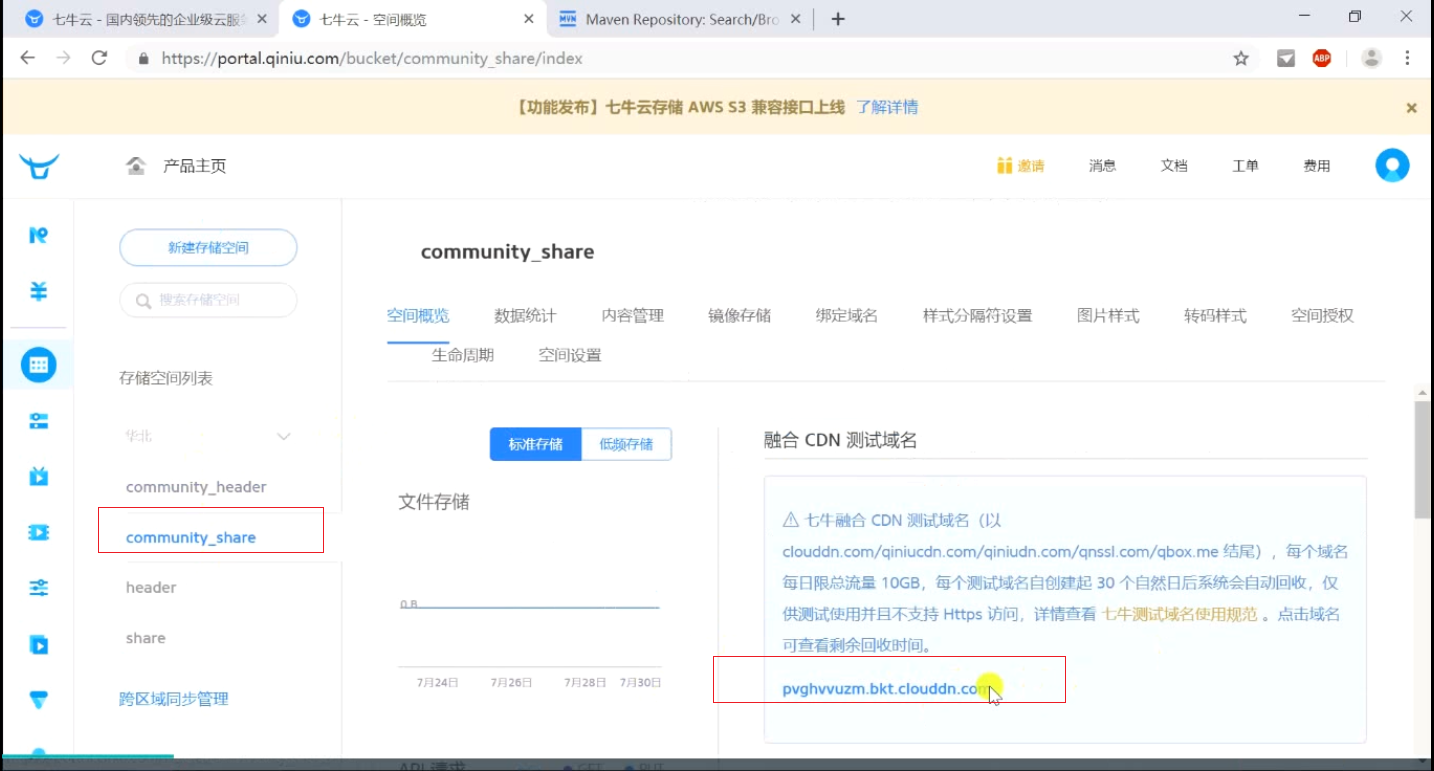Open the Chrome three-dot menu
Screen dimensions: 1434x771
click(x=1408, y=58)
